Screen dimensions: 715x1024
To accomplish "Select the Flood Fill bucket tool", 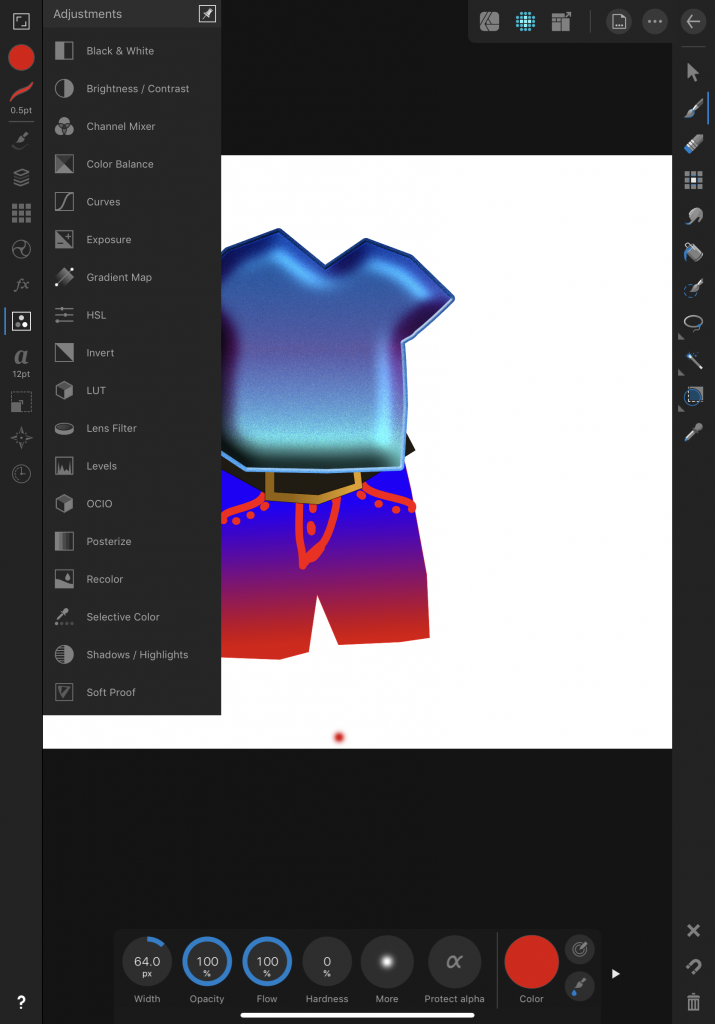I will (693, 251).
